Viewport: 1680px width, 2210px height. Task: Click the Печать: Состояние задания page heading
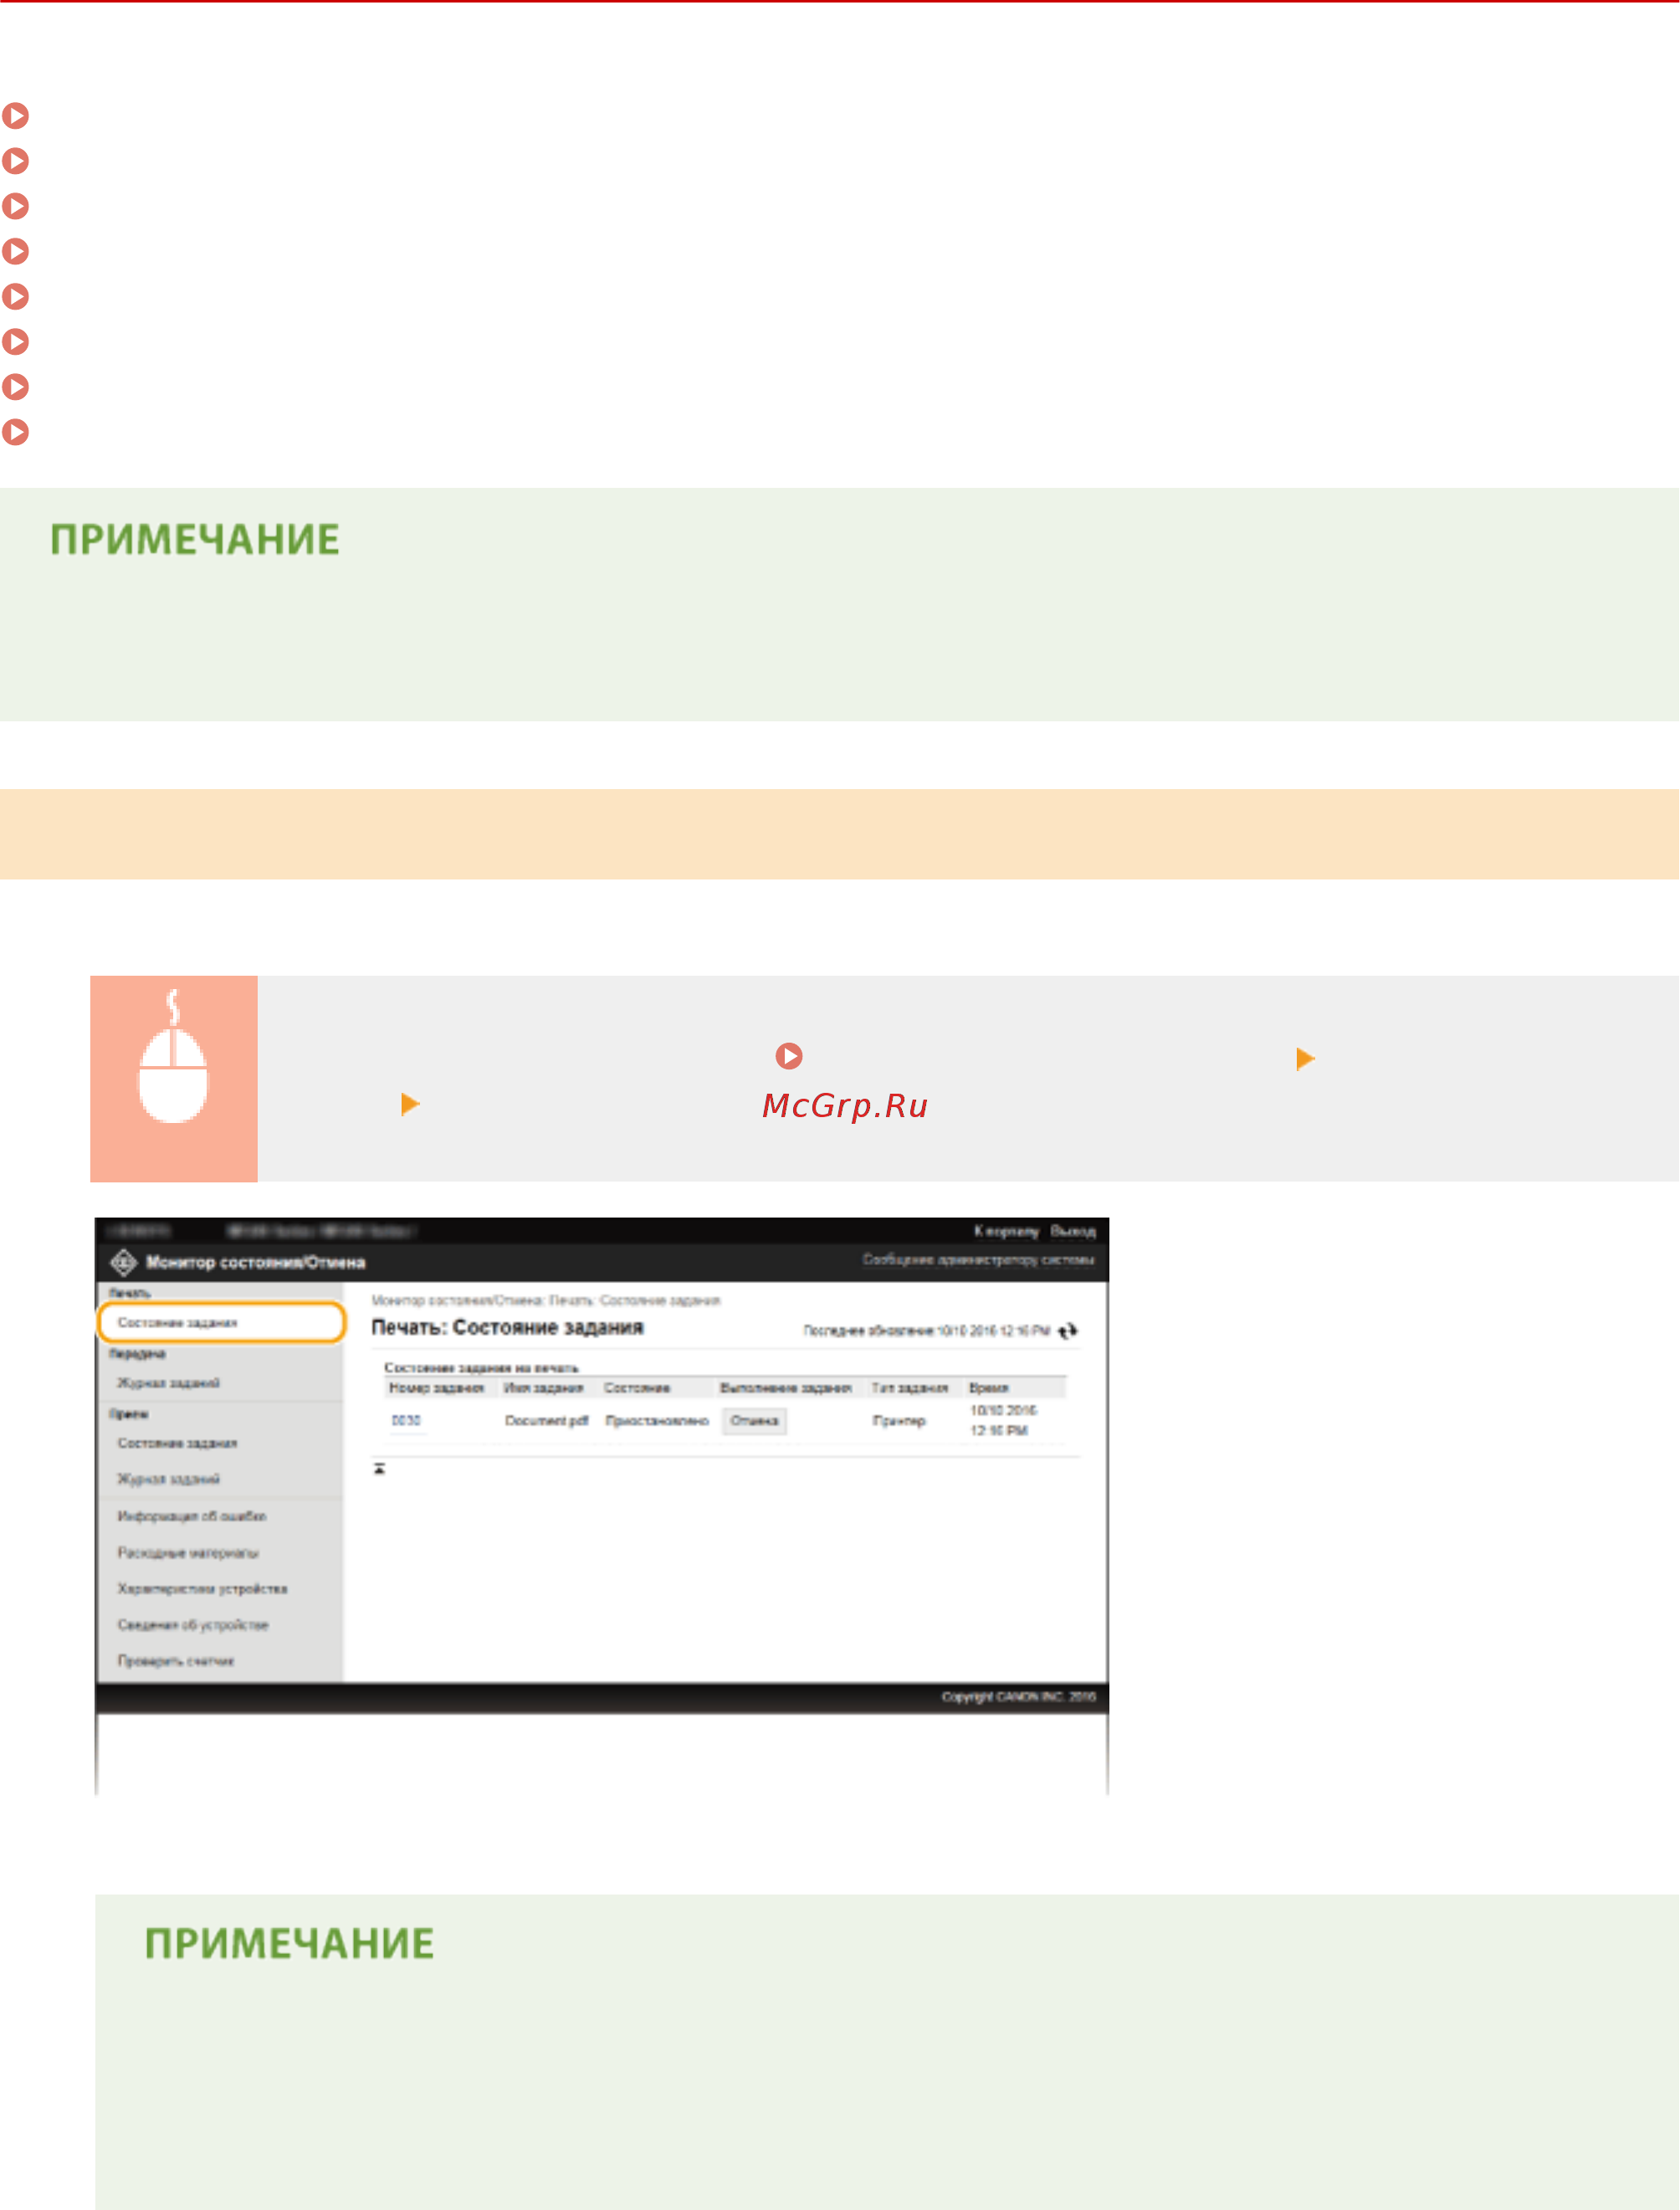click(508, 1328)
